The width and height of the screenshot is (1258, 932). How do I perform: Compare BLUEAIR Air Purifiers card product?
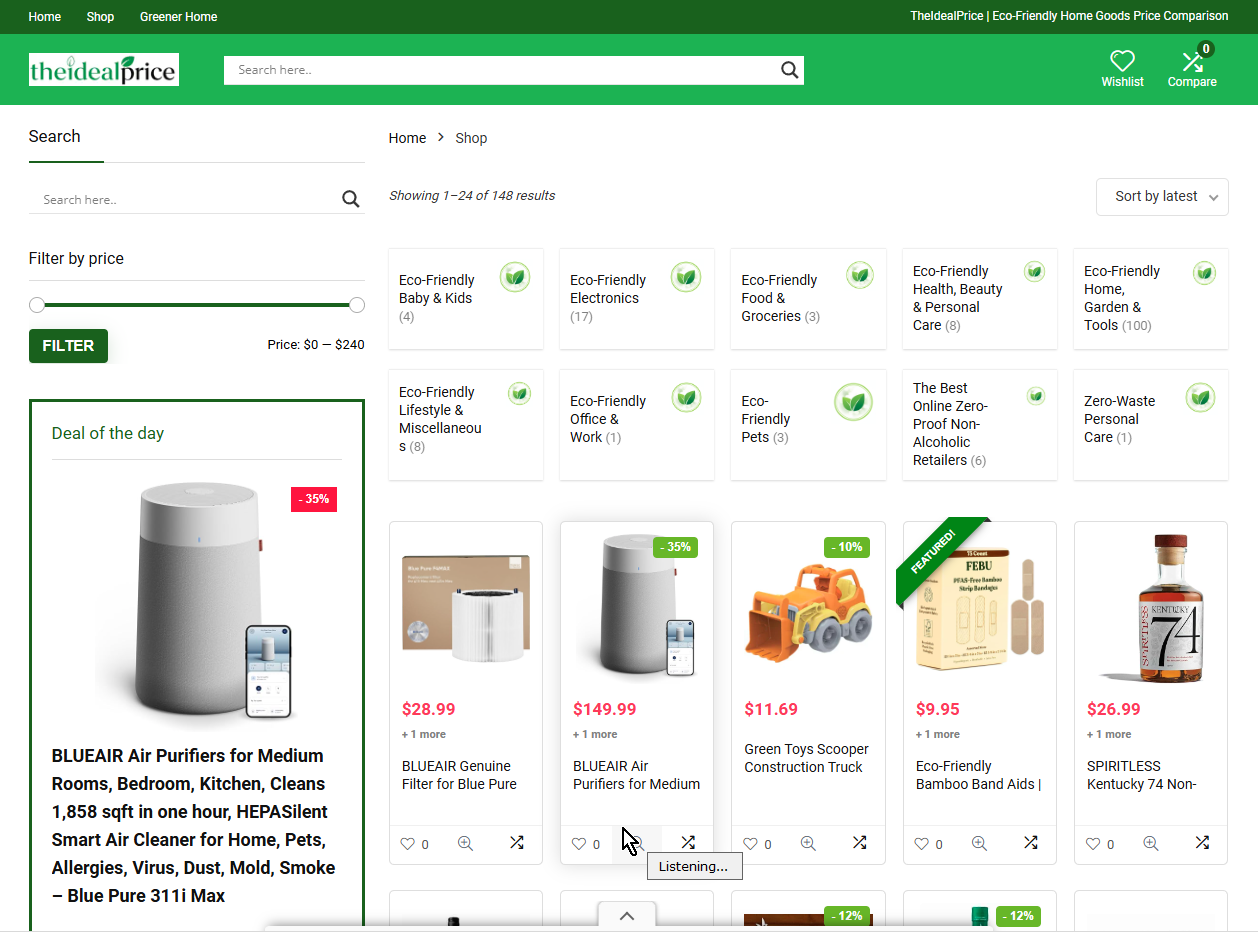point(688,843)
